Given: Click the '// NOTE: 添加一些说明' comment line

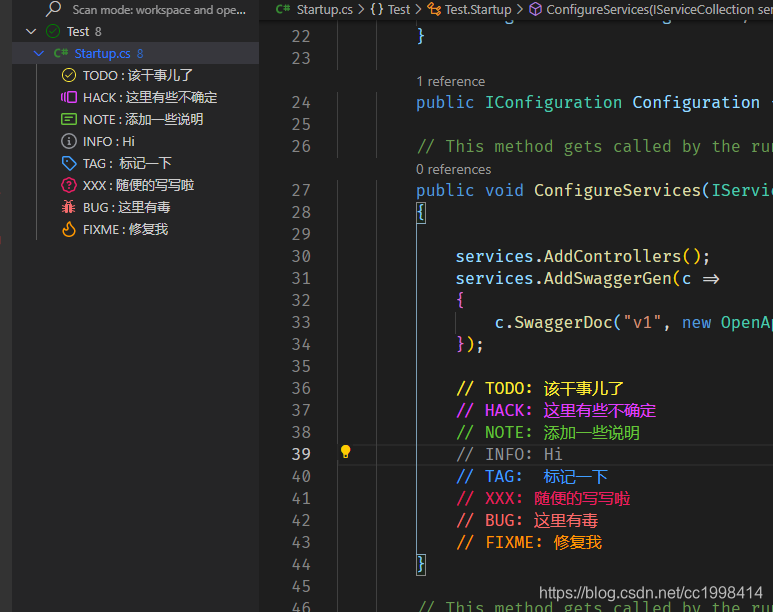Looking at the screenshot, I should [x=548, y=432].
